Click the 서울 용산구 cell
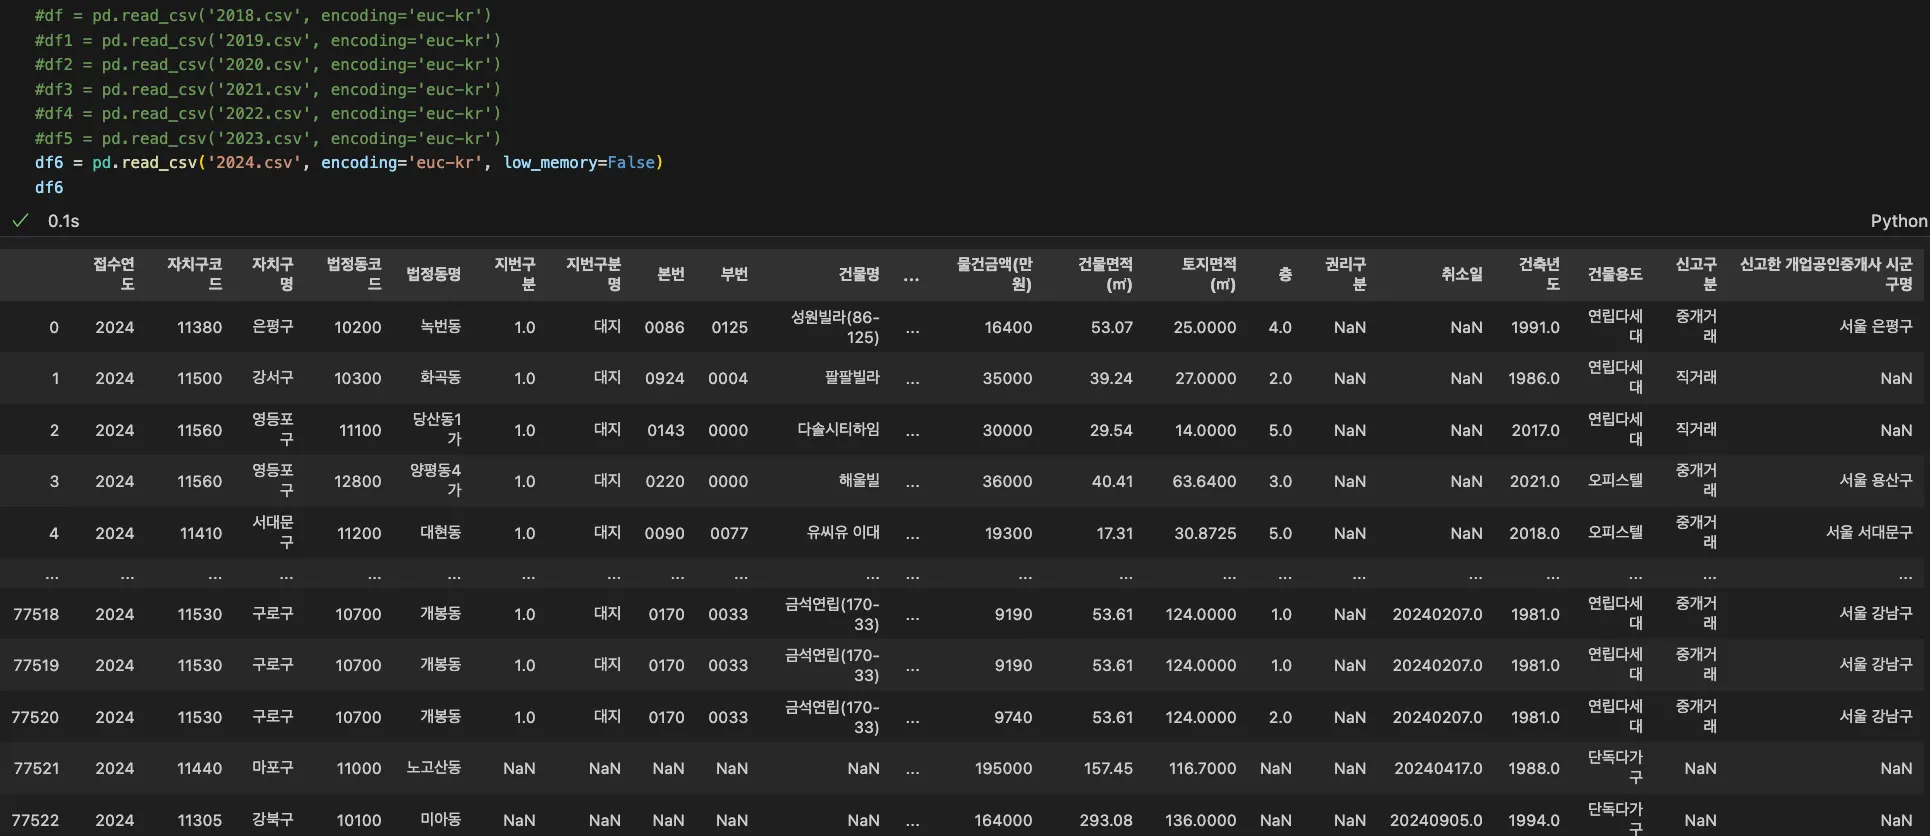Viewport: 1930px width, 836px height. coord(1875,480)
